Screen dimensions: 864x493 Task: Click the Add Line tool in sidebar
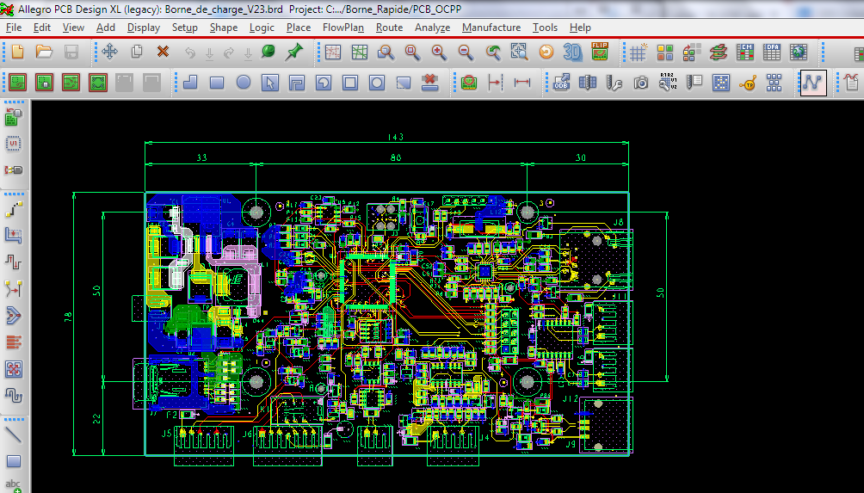(14, 435)
